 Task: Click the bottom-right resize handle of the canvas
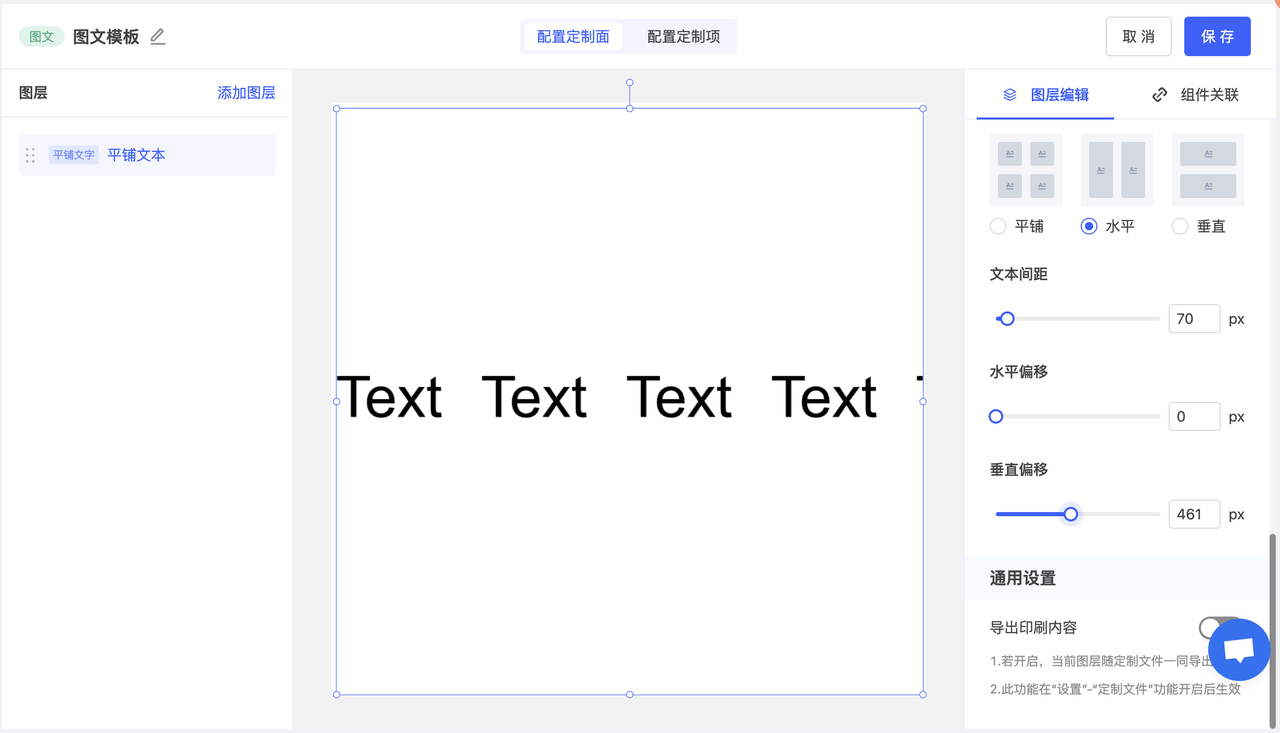point(923,694)
